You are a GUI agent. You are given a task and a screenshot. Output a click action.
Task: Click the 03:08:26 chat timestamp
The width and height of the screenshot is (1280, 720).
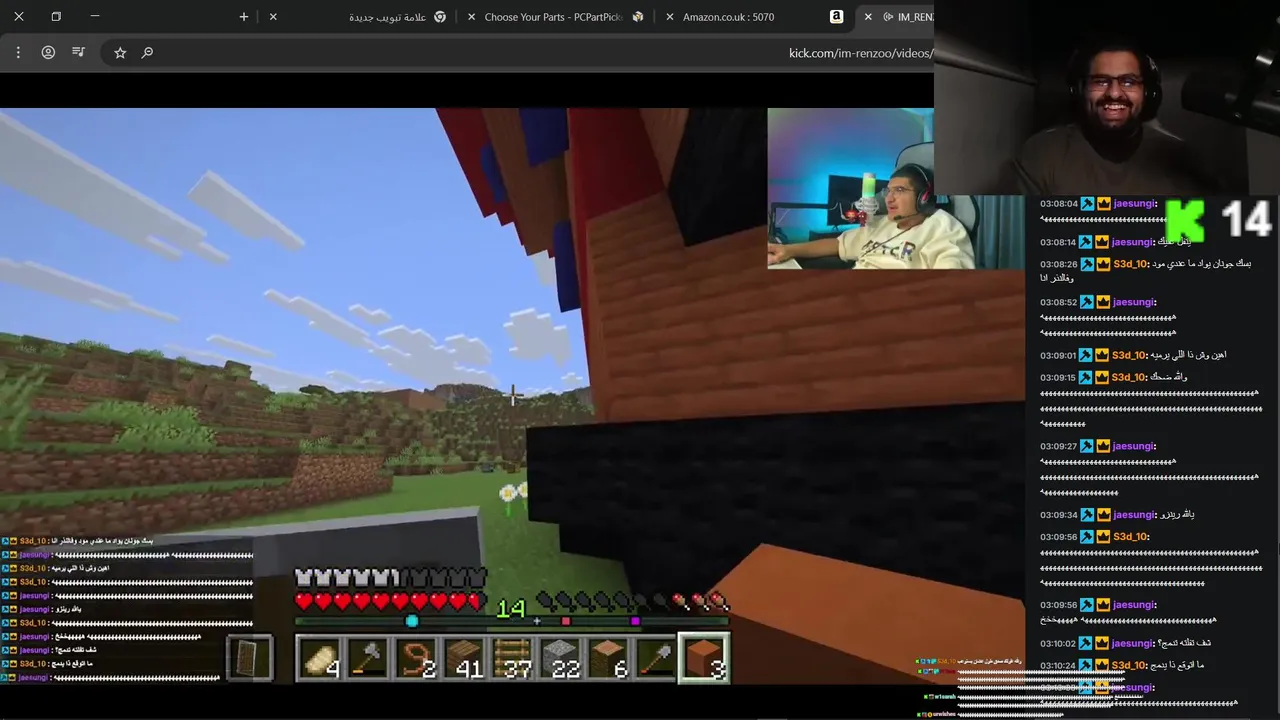pos(1058,265)
